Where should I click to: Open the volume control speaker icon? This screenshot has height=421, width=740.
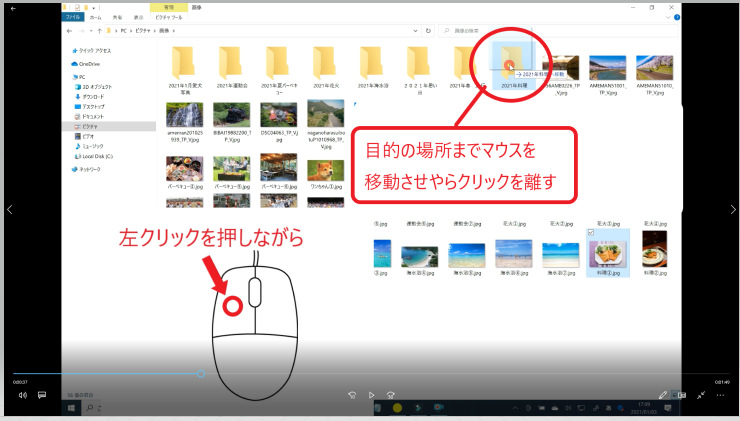(22, 395)
